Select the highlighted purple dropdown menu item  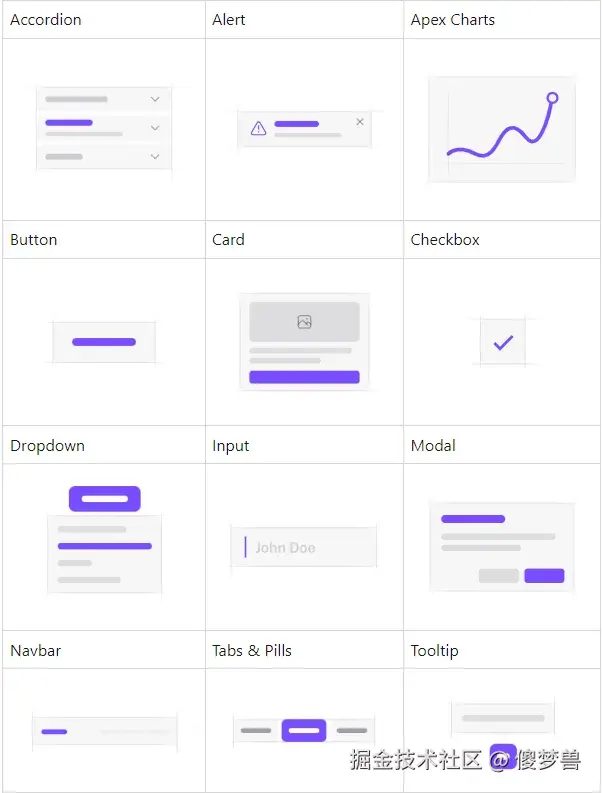(x=104, y=546)
